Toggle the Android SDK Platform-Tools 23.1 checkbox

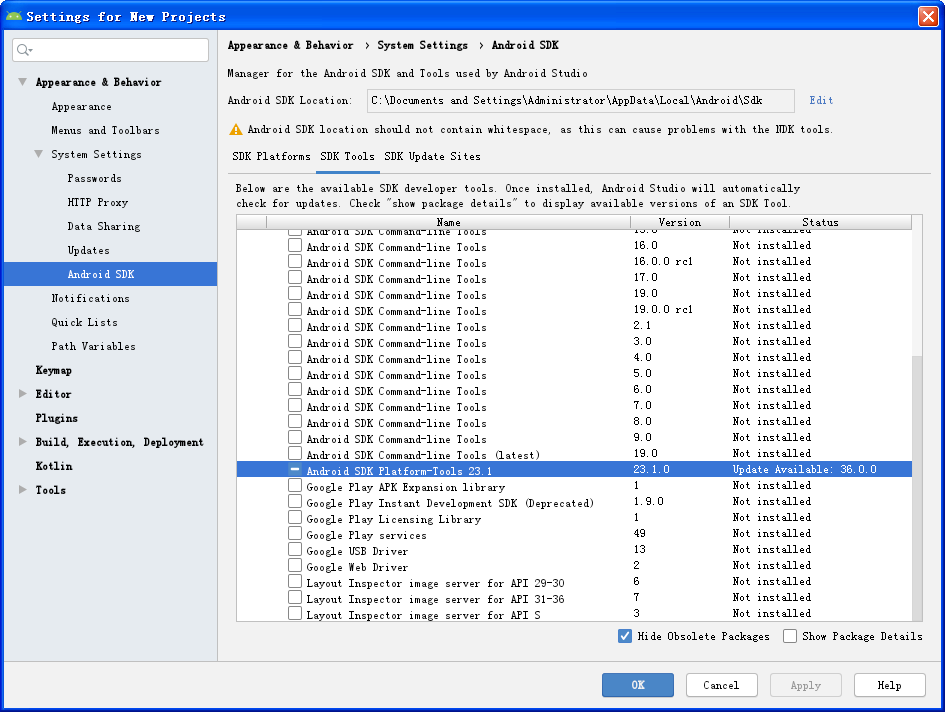pyautogui.click(x=295, y=469)
